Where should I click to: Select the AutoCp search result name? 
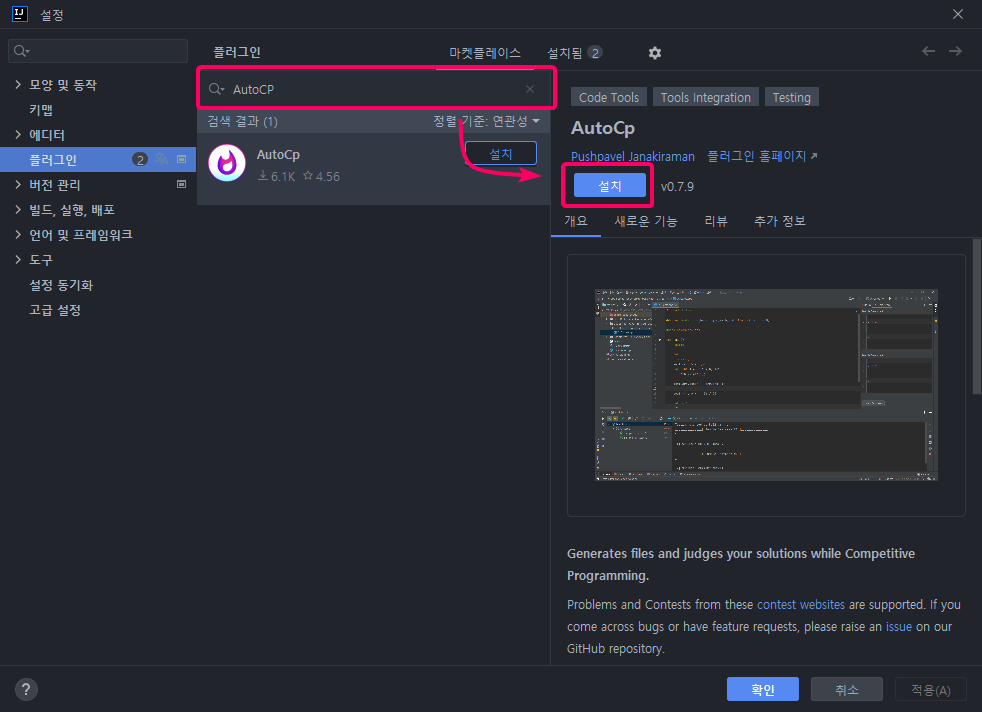[278, 154]
